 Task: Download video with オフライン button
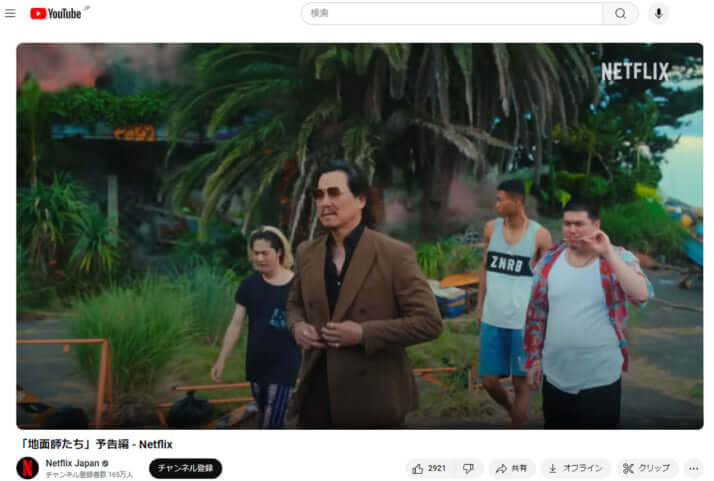(575, 468)
